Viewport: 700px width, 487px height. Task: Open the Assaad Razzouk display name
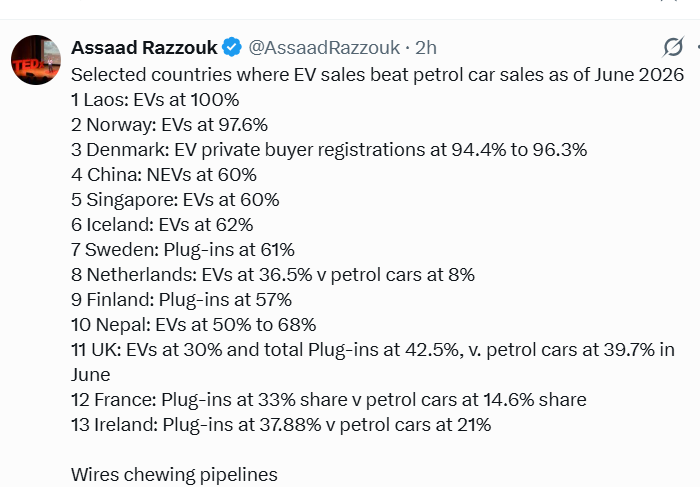(x=144, y=47)
